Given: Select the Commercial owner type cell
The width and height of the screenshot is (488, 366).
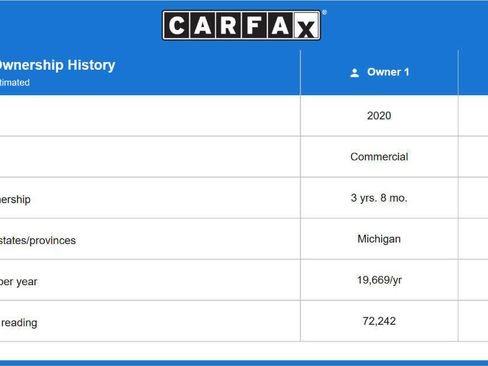Looking at the screenshot, I should [x=379, y=157].
